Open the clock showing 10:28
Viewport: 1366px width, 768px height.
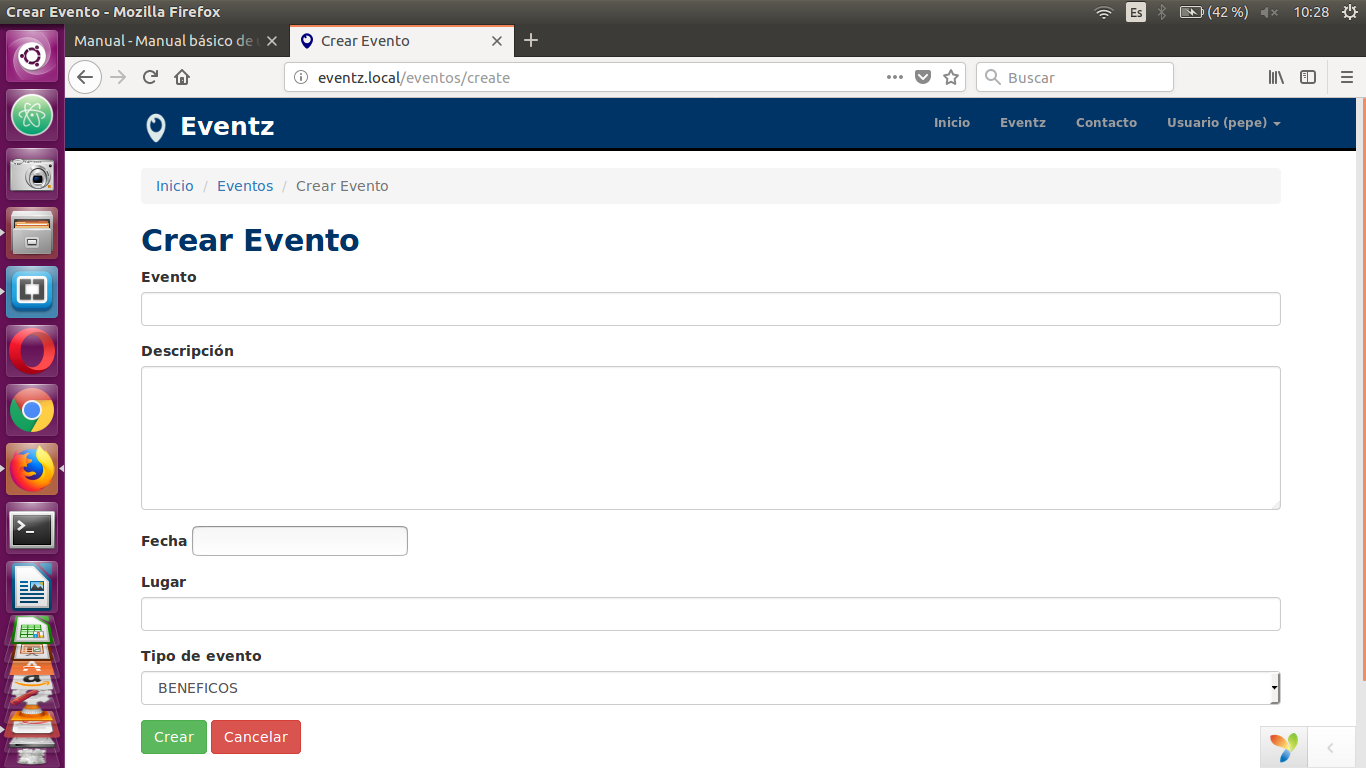pyautogui.click(x=1311, y=12)
